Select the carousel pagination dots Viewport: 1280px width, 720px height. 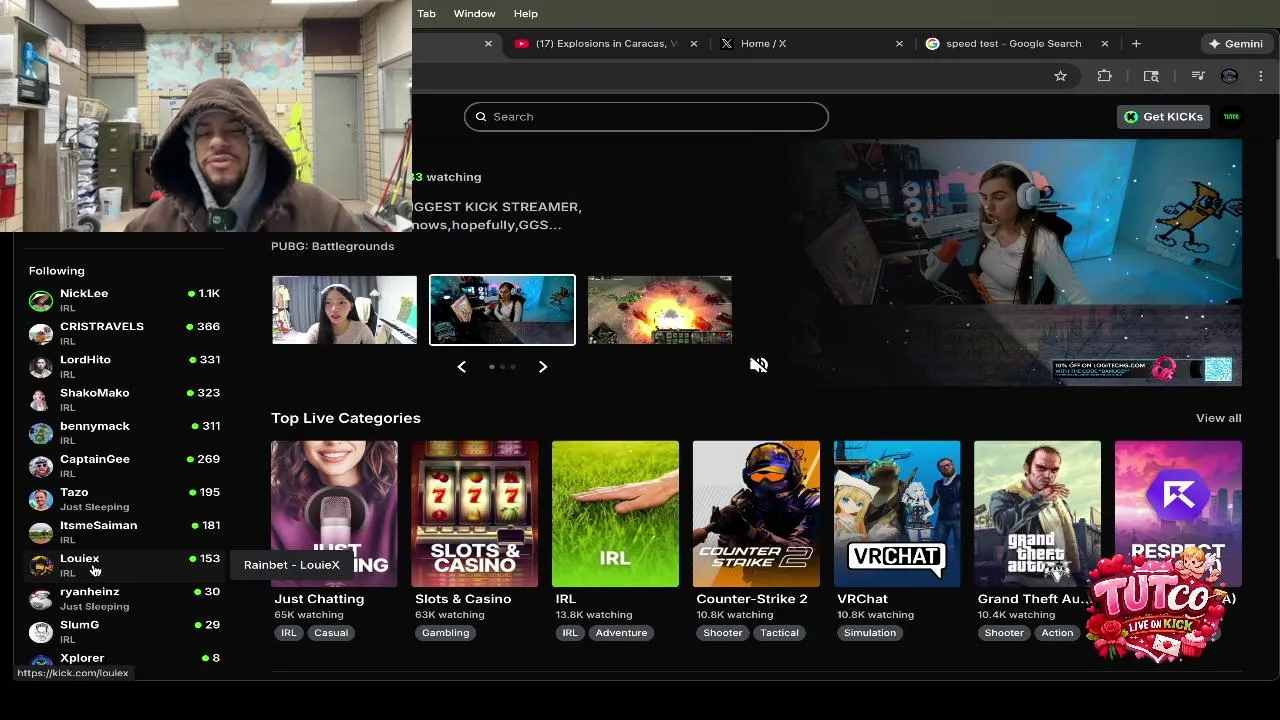[502, 367]
